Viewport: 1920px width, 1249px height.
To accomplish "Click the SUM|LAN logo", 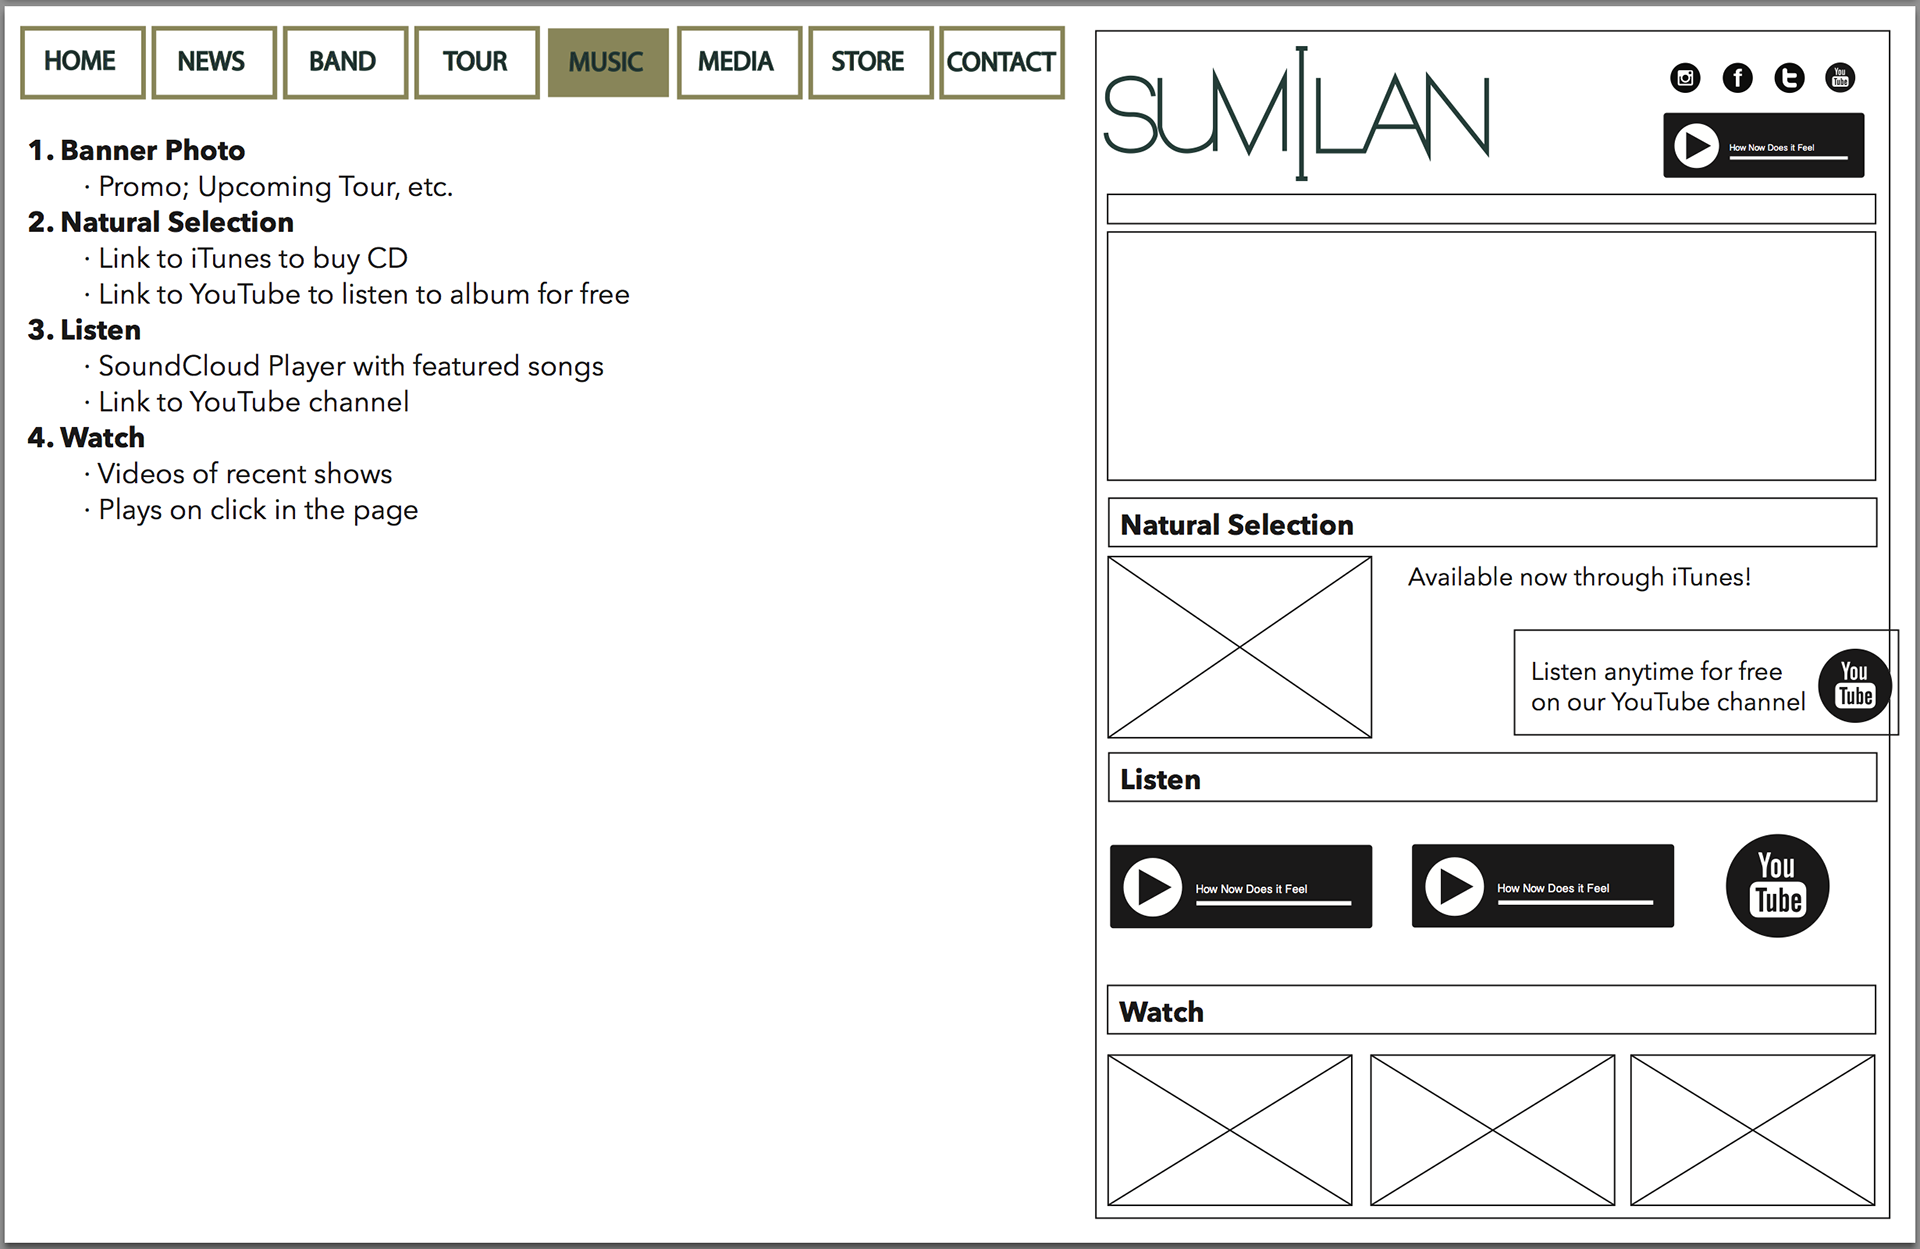I will (x=1297, y=115).
